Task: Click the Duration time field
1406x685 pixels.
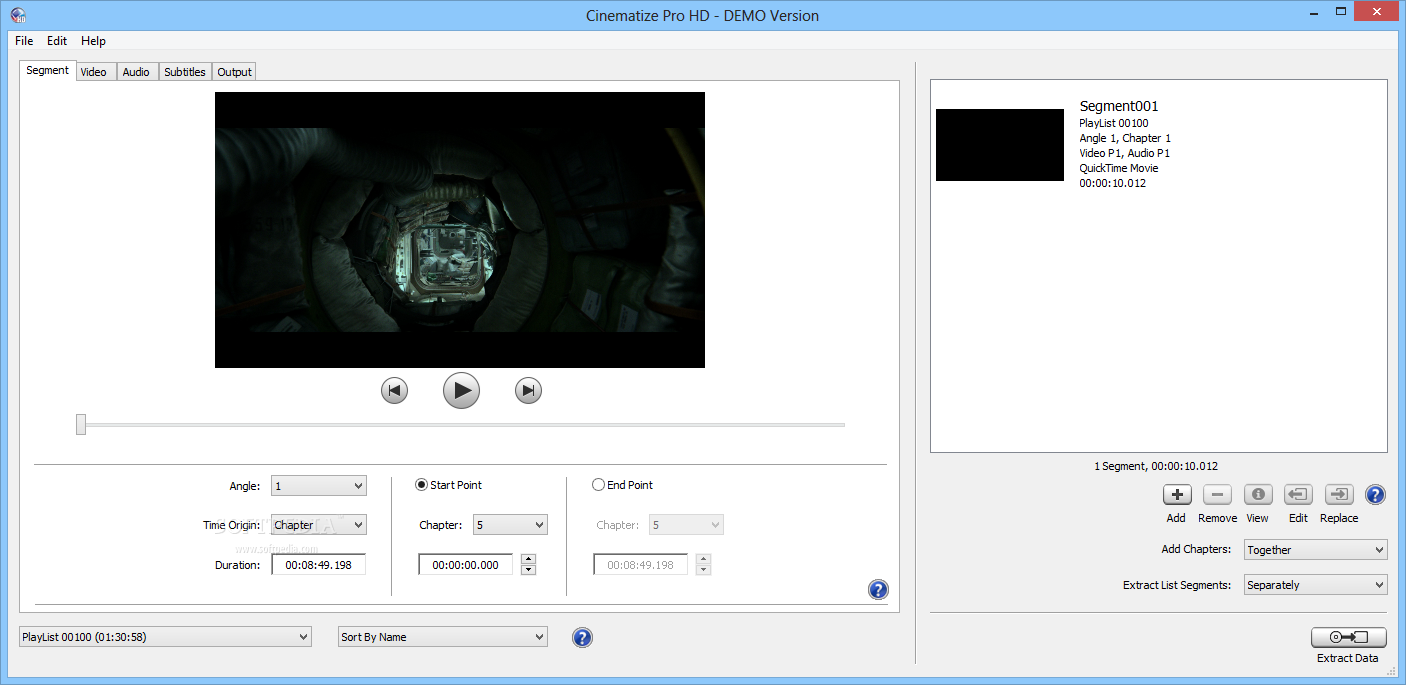Action: (x=319, y=565)
